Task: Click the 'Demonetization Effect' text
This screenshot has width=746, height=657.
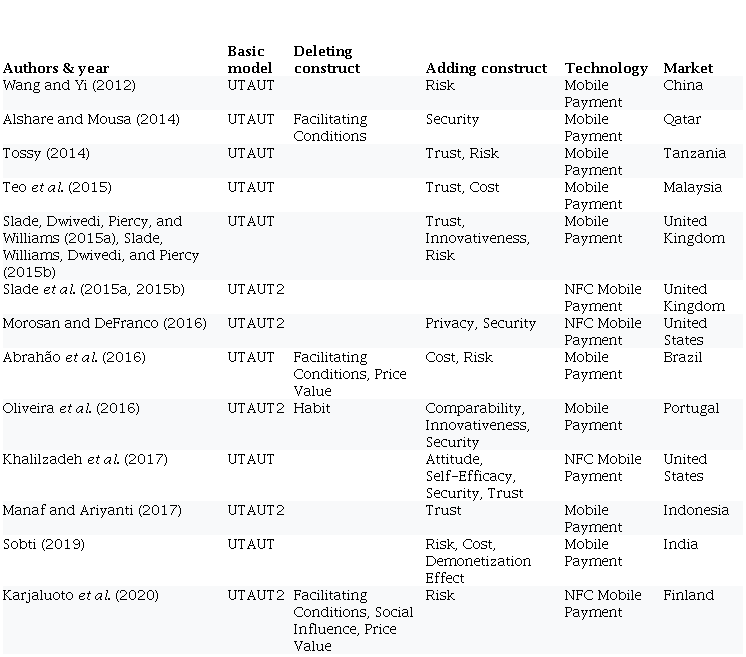Action: (478, 569)
